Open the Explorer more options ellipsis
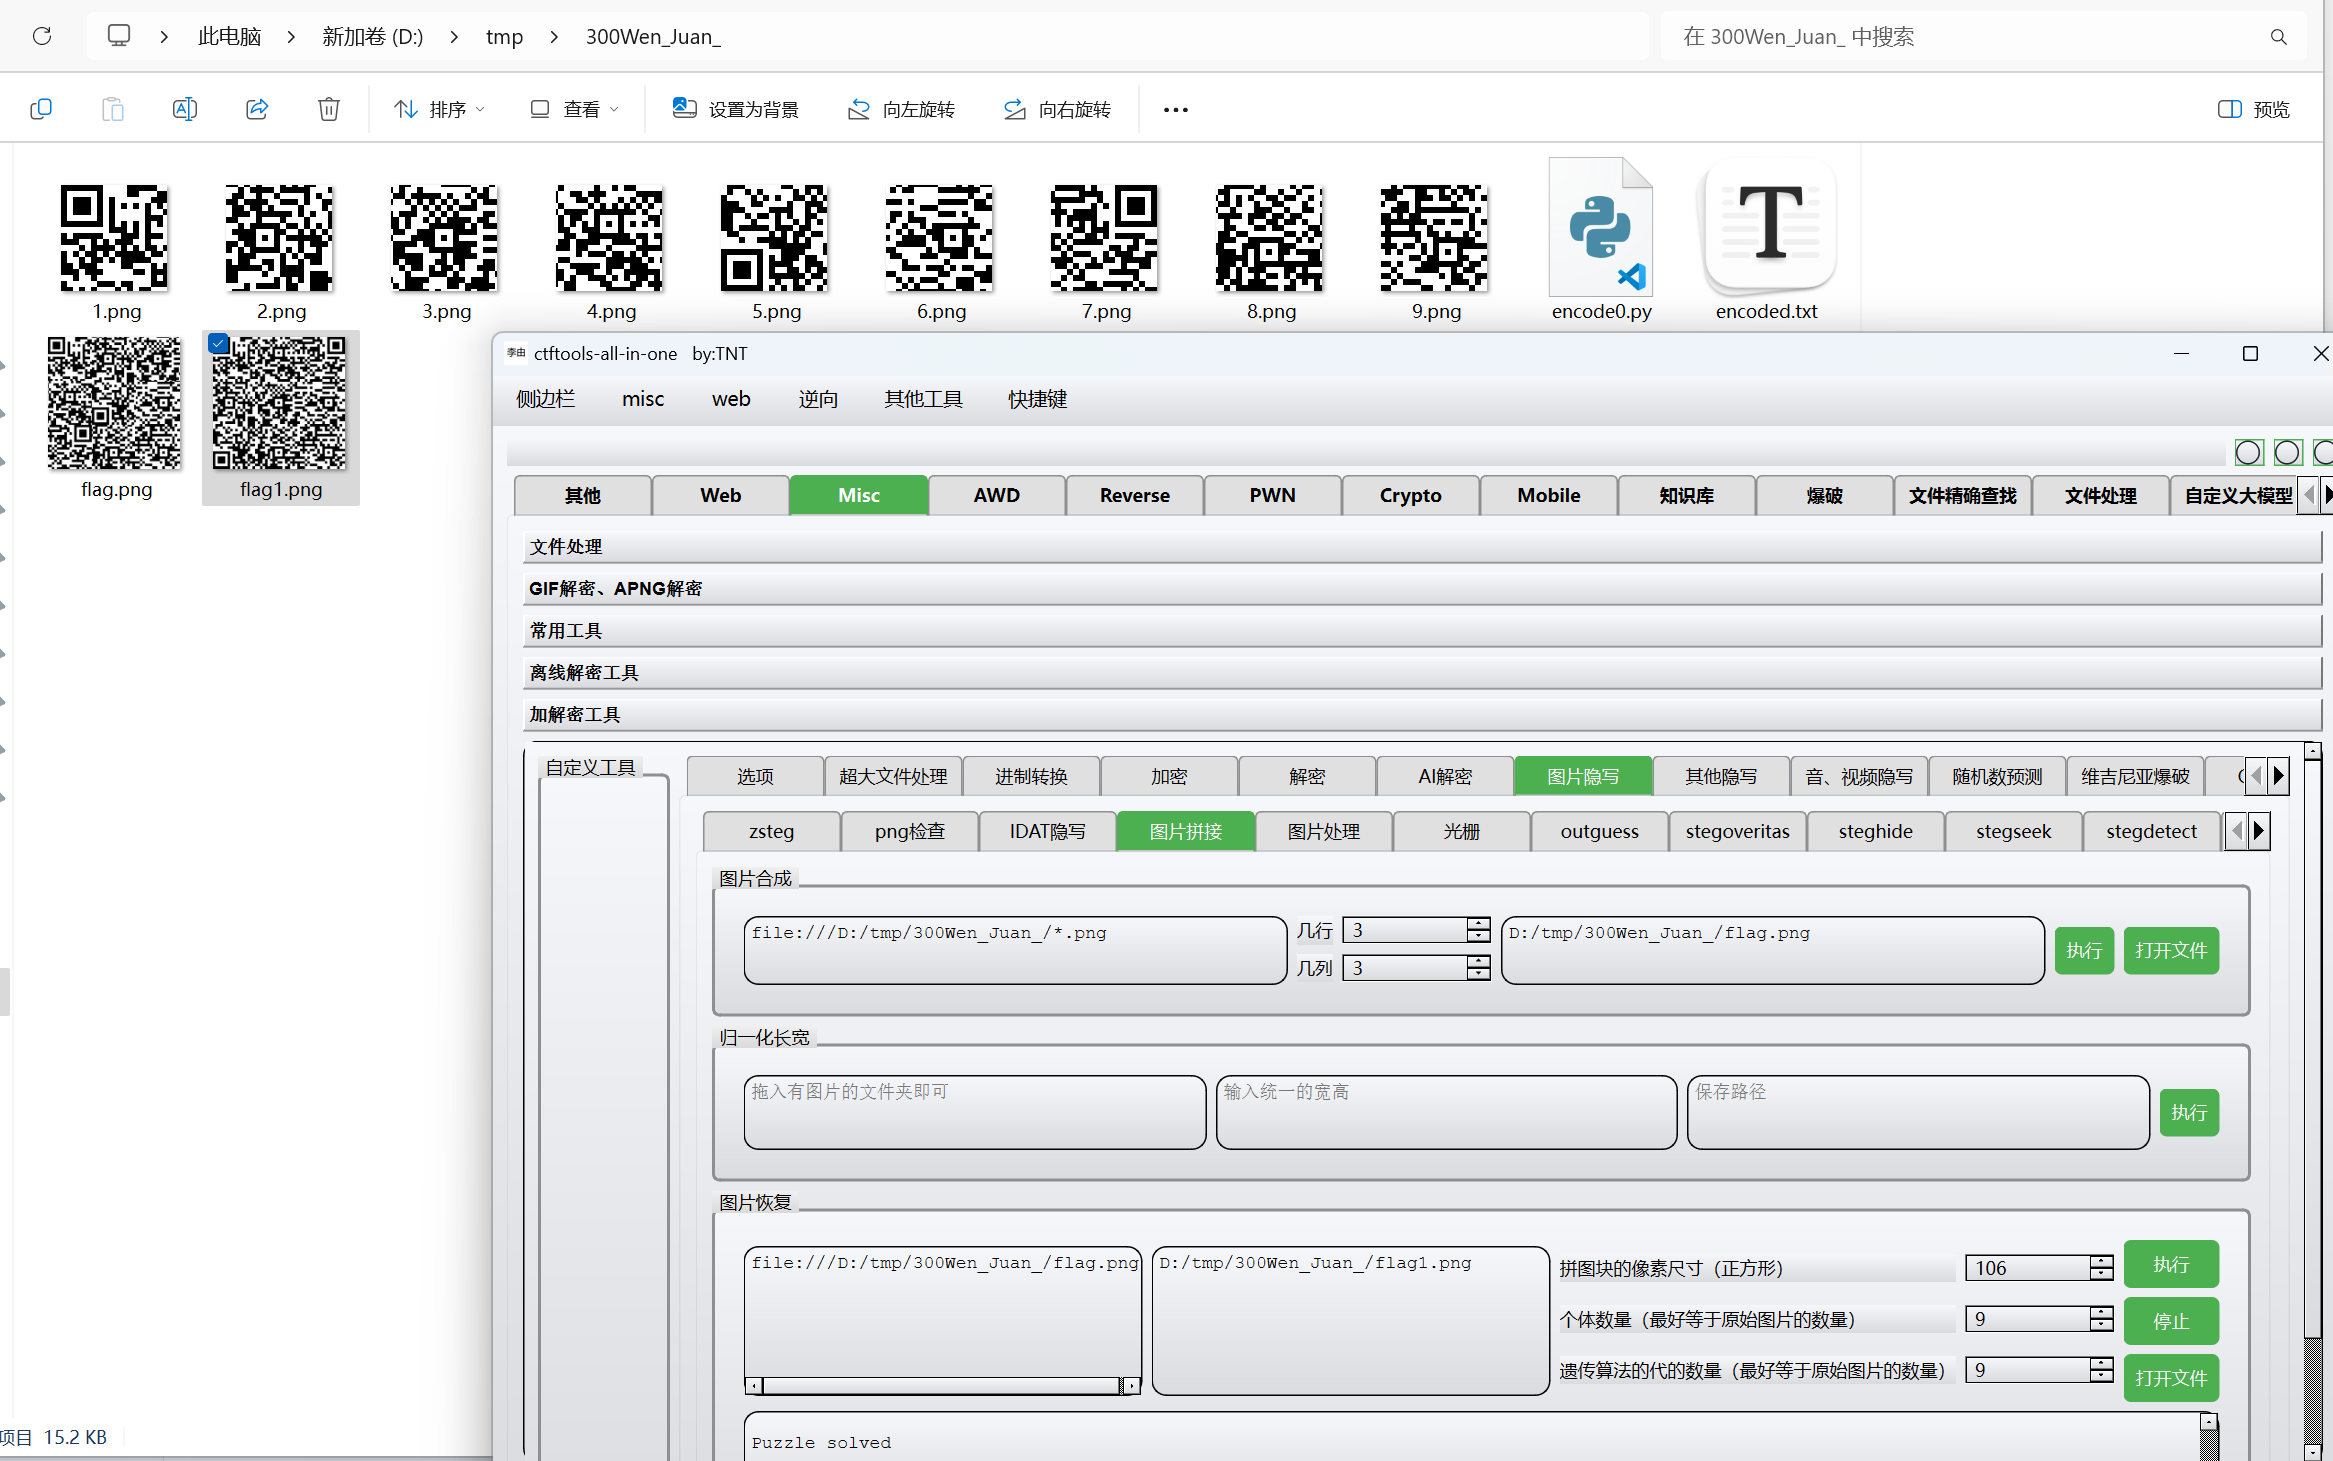The height and width of the screenshot is (1461, 2333). click(x=1176, y=109)
